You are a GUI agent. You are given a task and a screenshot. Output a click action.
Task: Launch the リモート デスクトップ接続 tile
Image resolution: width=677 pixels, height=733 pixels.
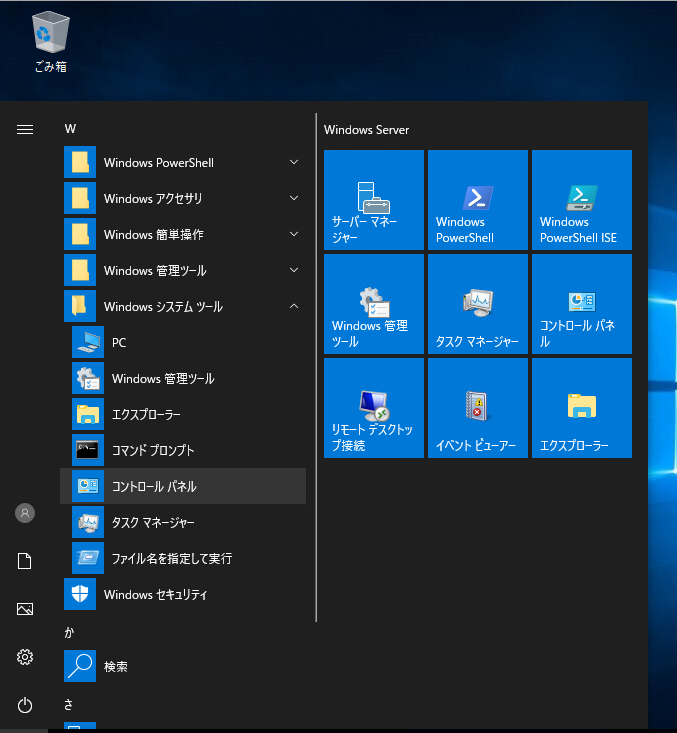pos(374,408)
